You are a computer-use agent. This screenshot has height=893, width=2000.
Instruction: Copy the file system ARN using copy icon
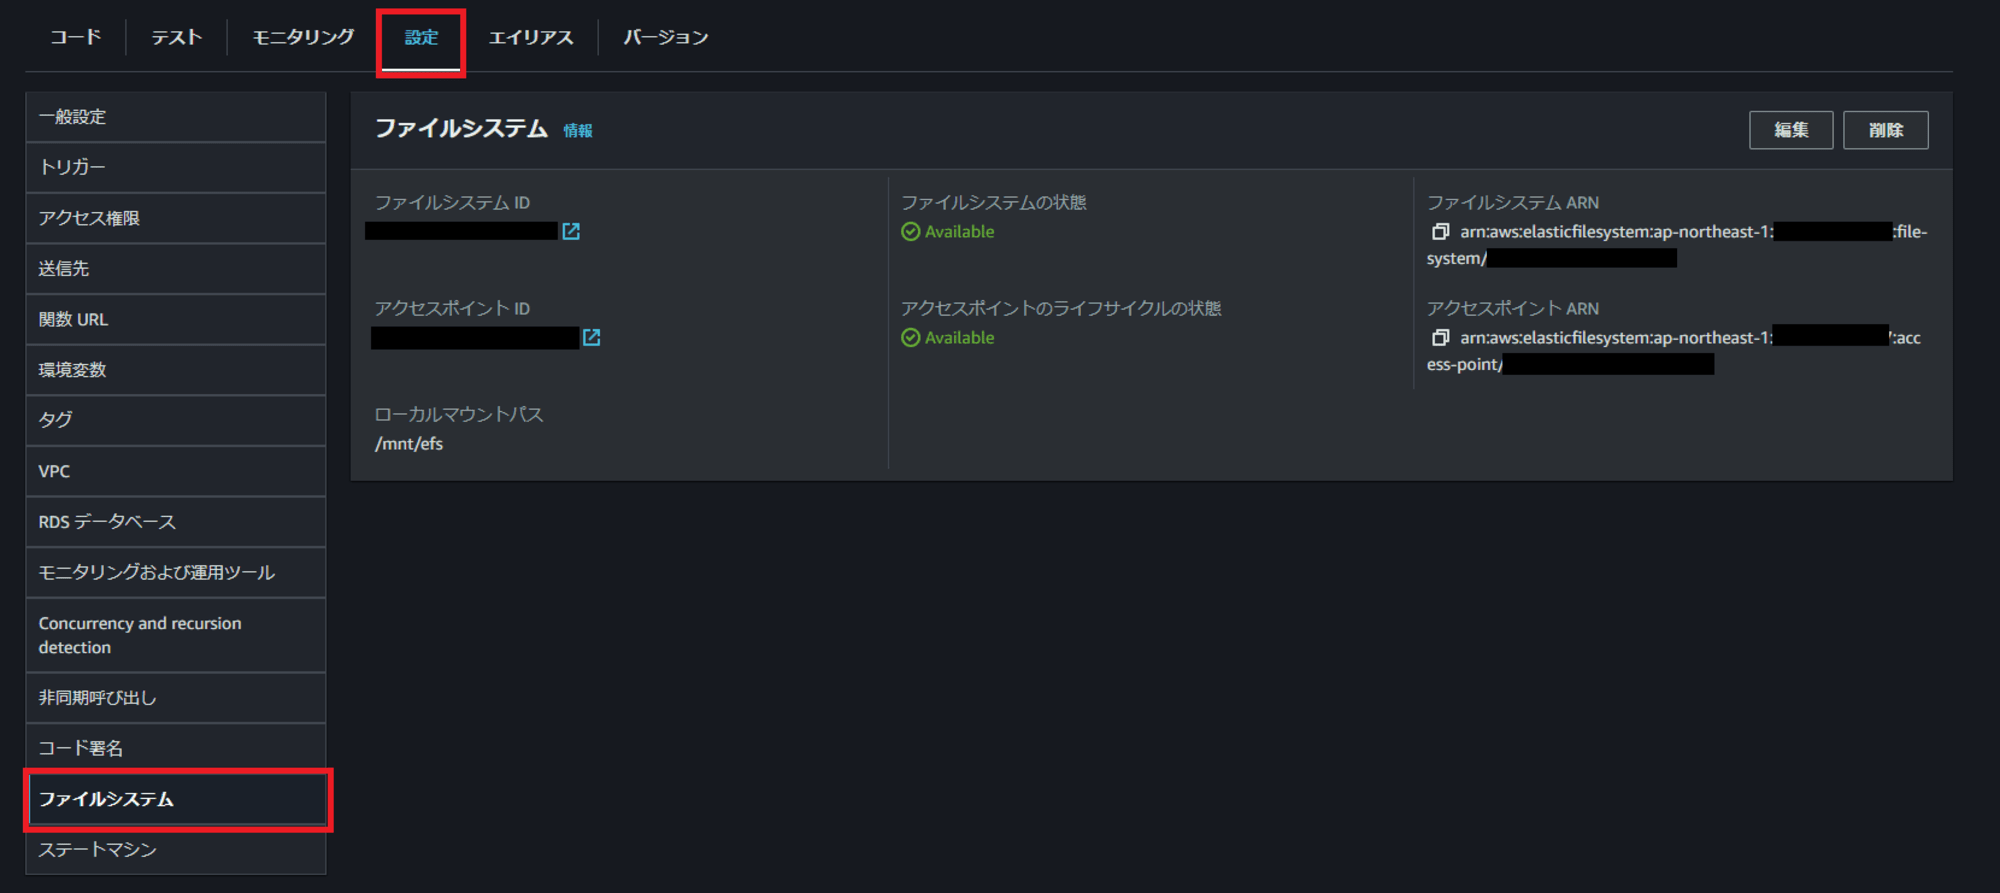click(1440, 231)
